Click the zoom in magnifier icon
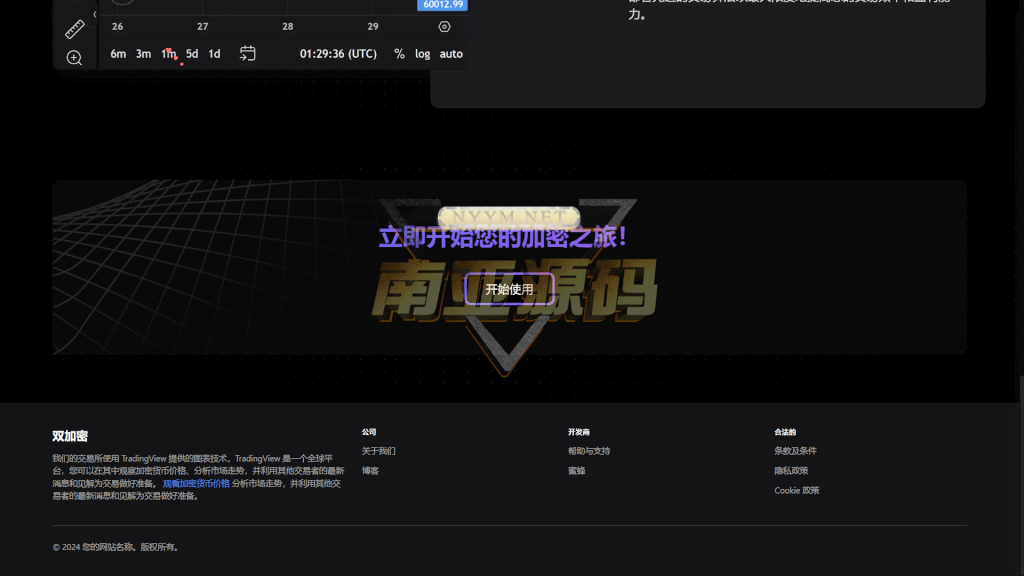 point(74,58)
